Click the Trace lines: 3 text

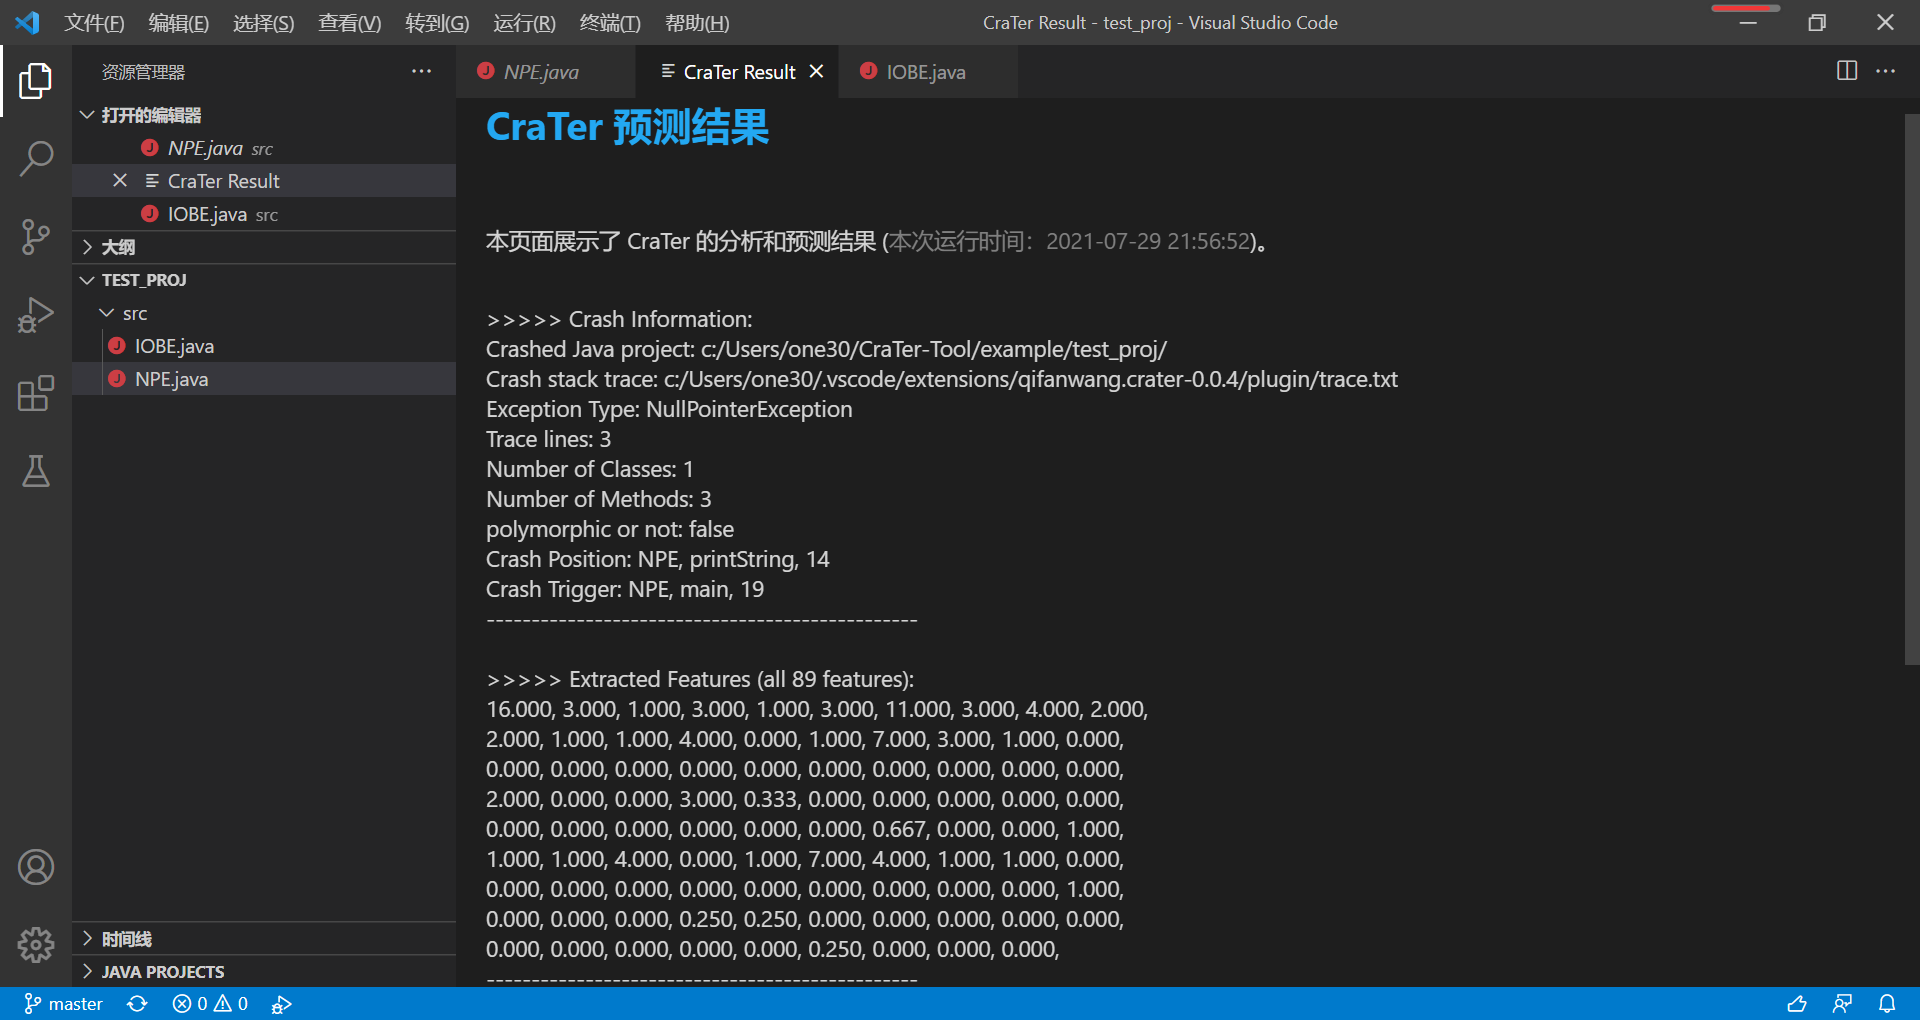click(x=548, y=439)
